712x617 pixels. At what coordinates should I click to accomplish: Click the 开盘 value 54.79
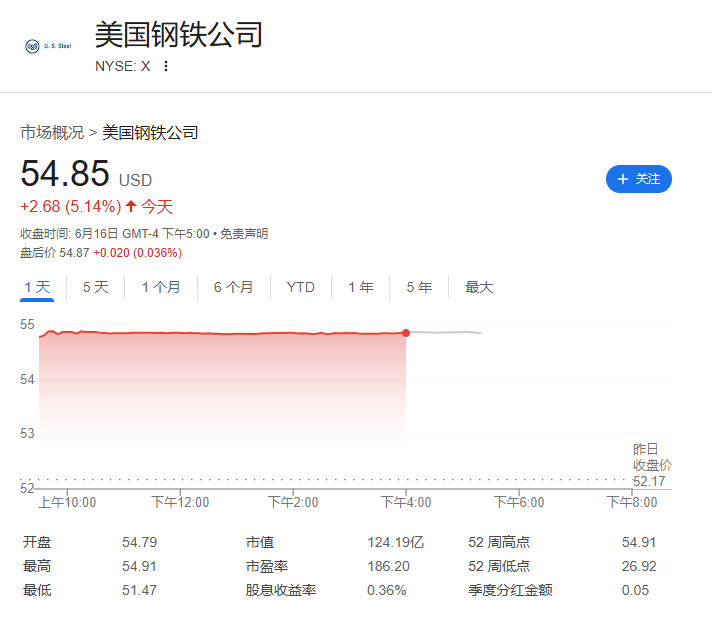pos(139,542)
